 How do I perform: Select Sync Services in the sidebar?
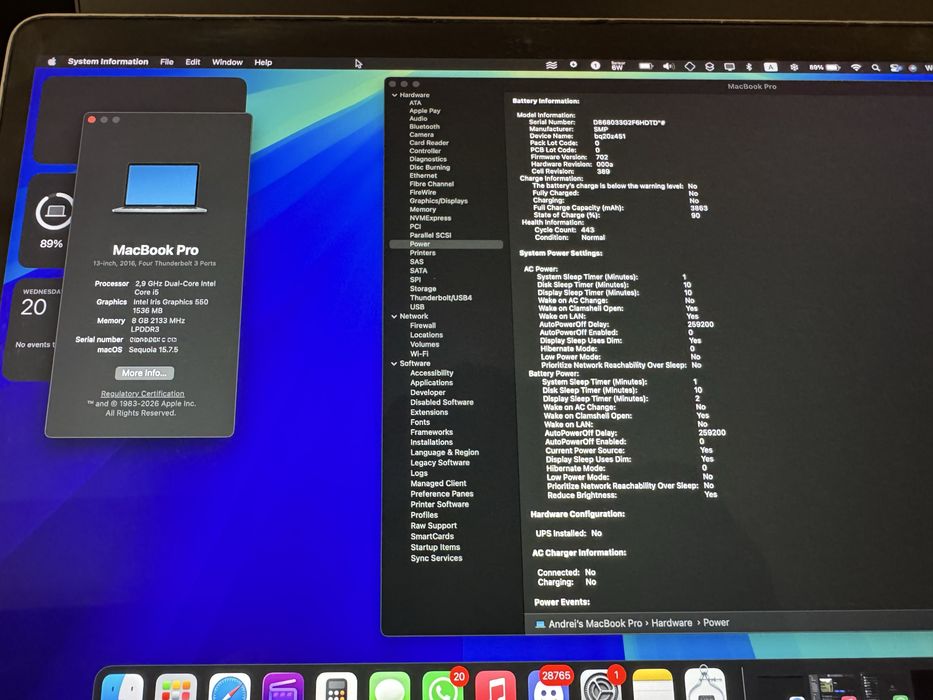tap(436, 558)
